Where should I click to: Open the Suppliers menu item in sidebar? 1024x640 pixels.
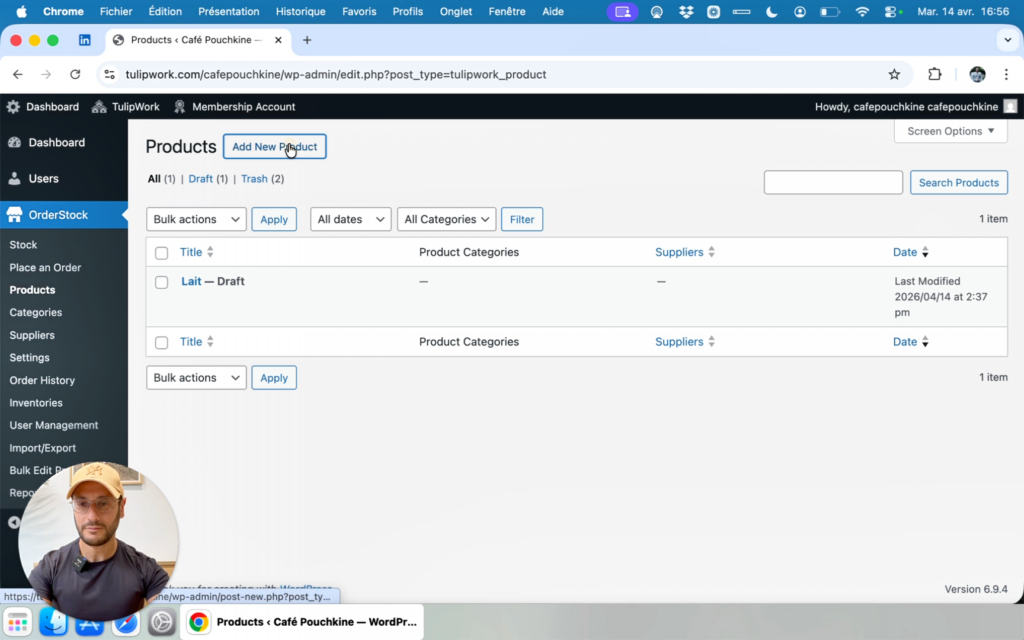click(x=32, y=335)
